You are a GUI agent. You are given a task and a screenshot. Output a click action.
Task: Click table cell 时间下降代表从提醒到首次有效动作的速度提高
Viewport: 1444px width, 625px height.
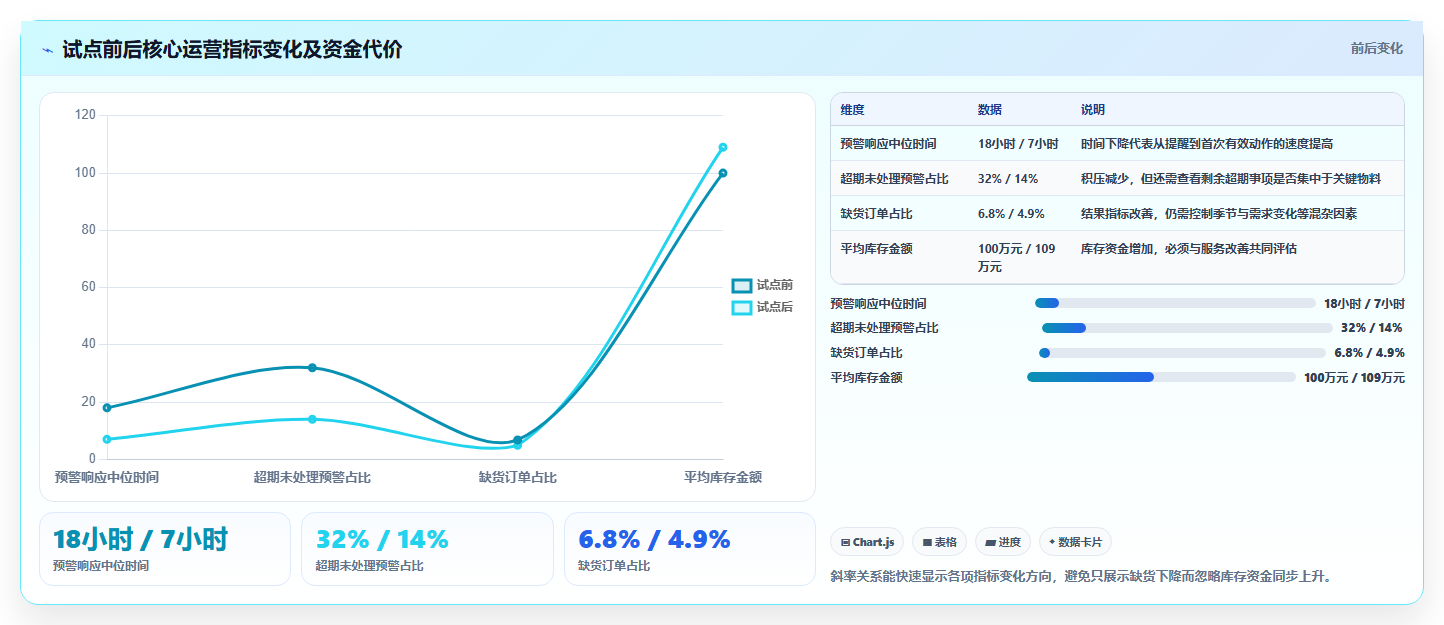(1207, 144)
